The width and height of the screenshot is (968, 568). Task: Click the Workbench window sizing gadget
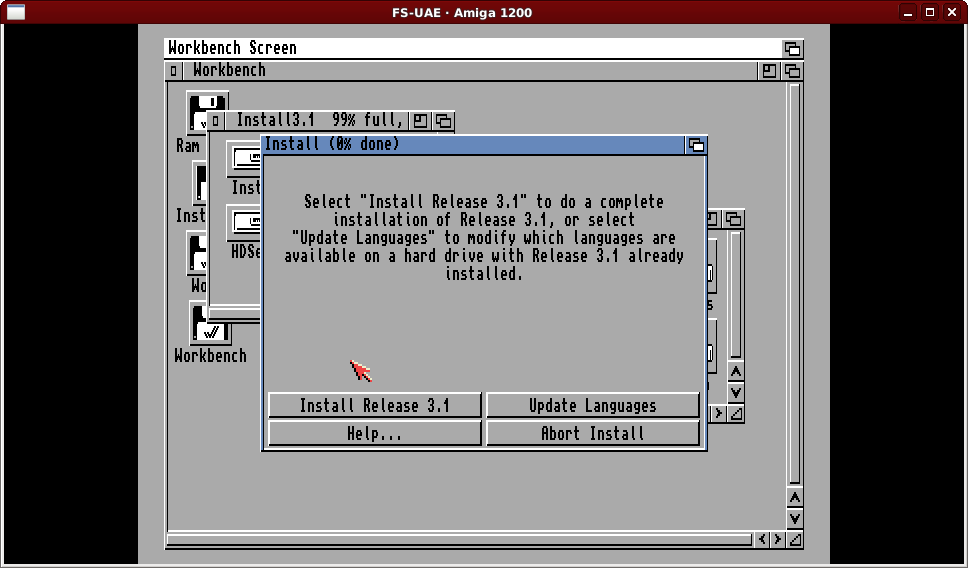coord(795,540)
